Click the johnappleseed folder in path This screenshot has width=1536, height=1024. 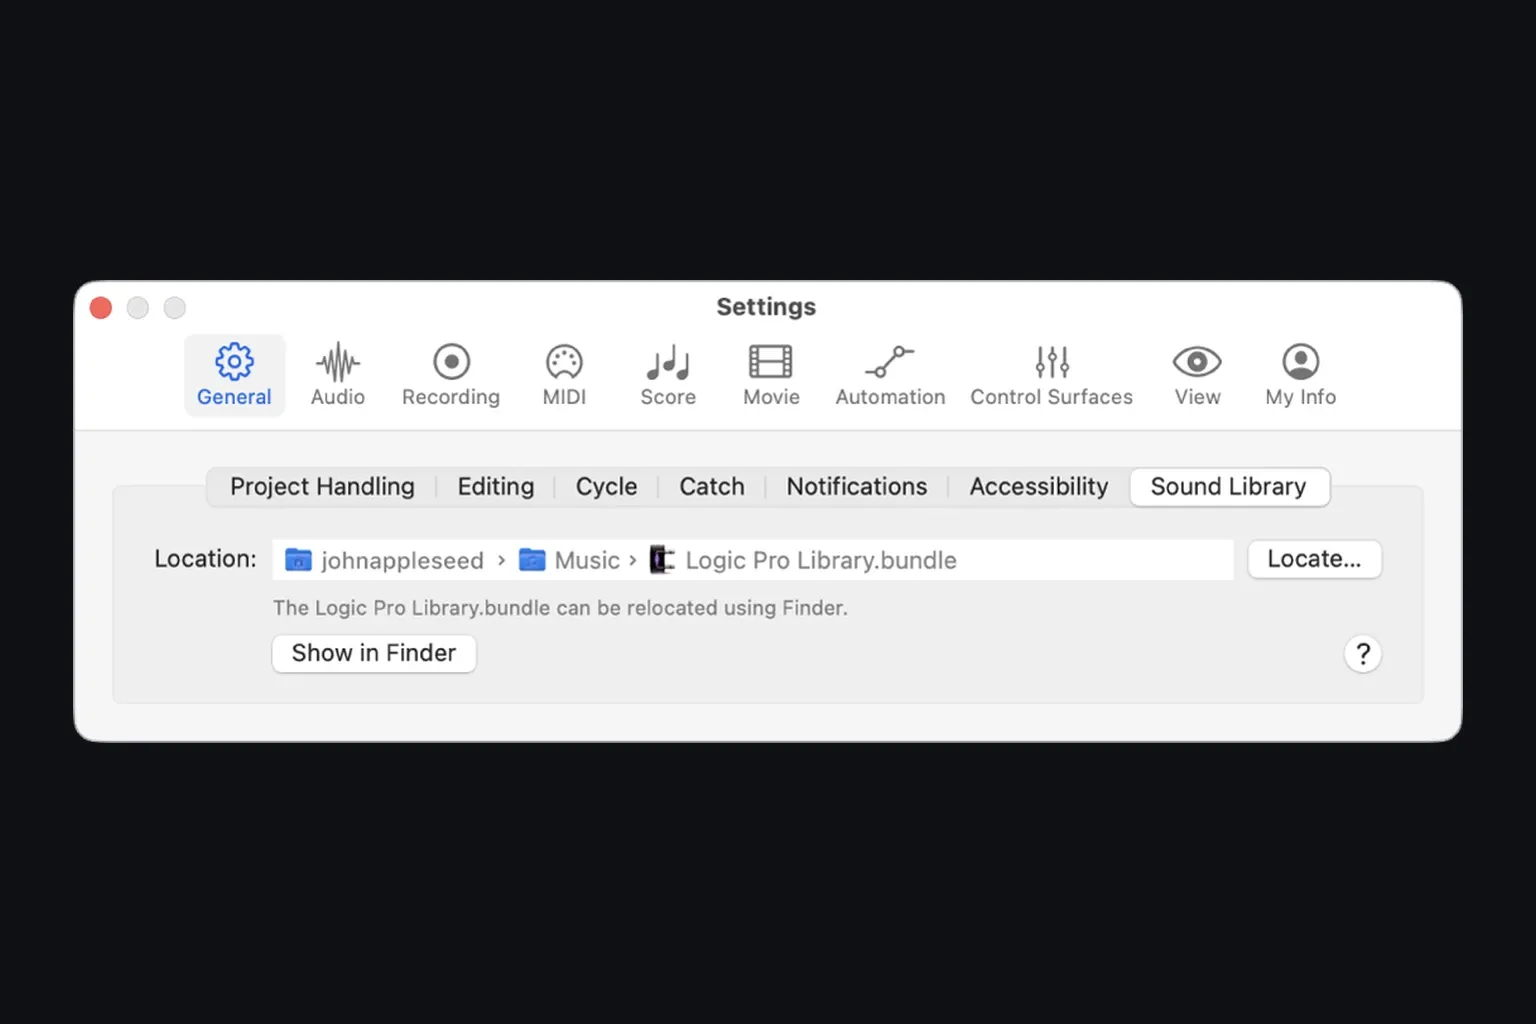click(x=384, y=560)
